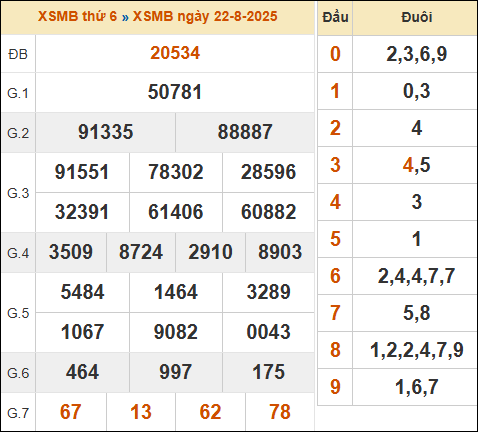The height and width of the screenshot is (432, 478).
Task: Select G.6 number 997
Action: pos(175,372)
